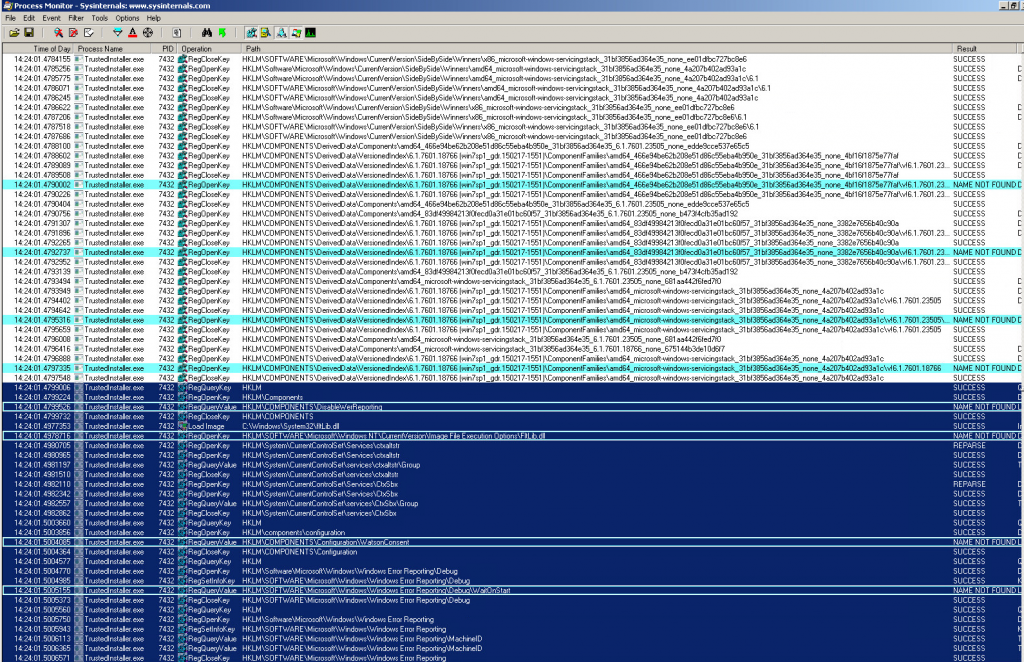
Task: Open the Tools menu
Action: [x=100, y=17]
